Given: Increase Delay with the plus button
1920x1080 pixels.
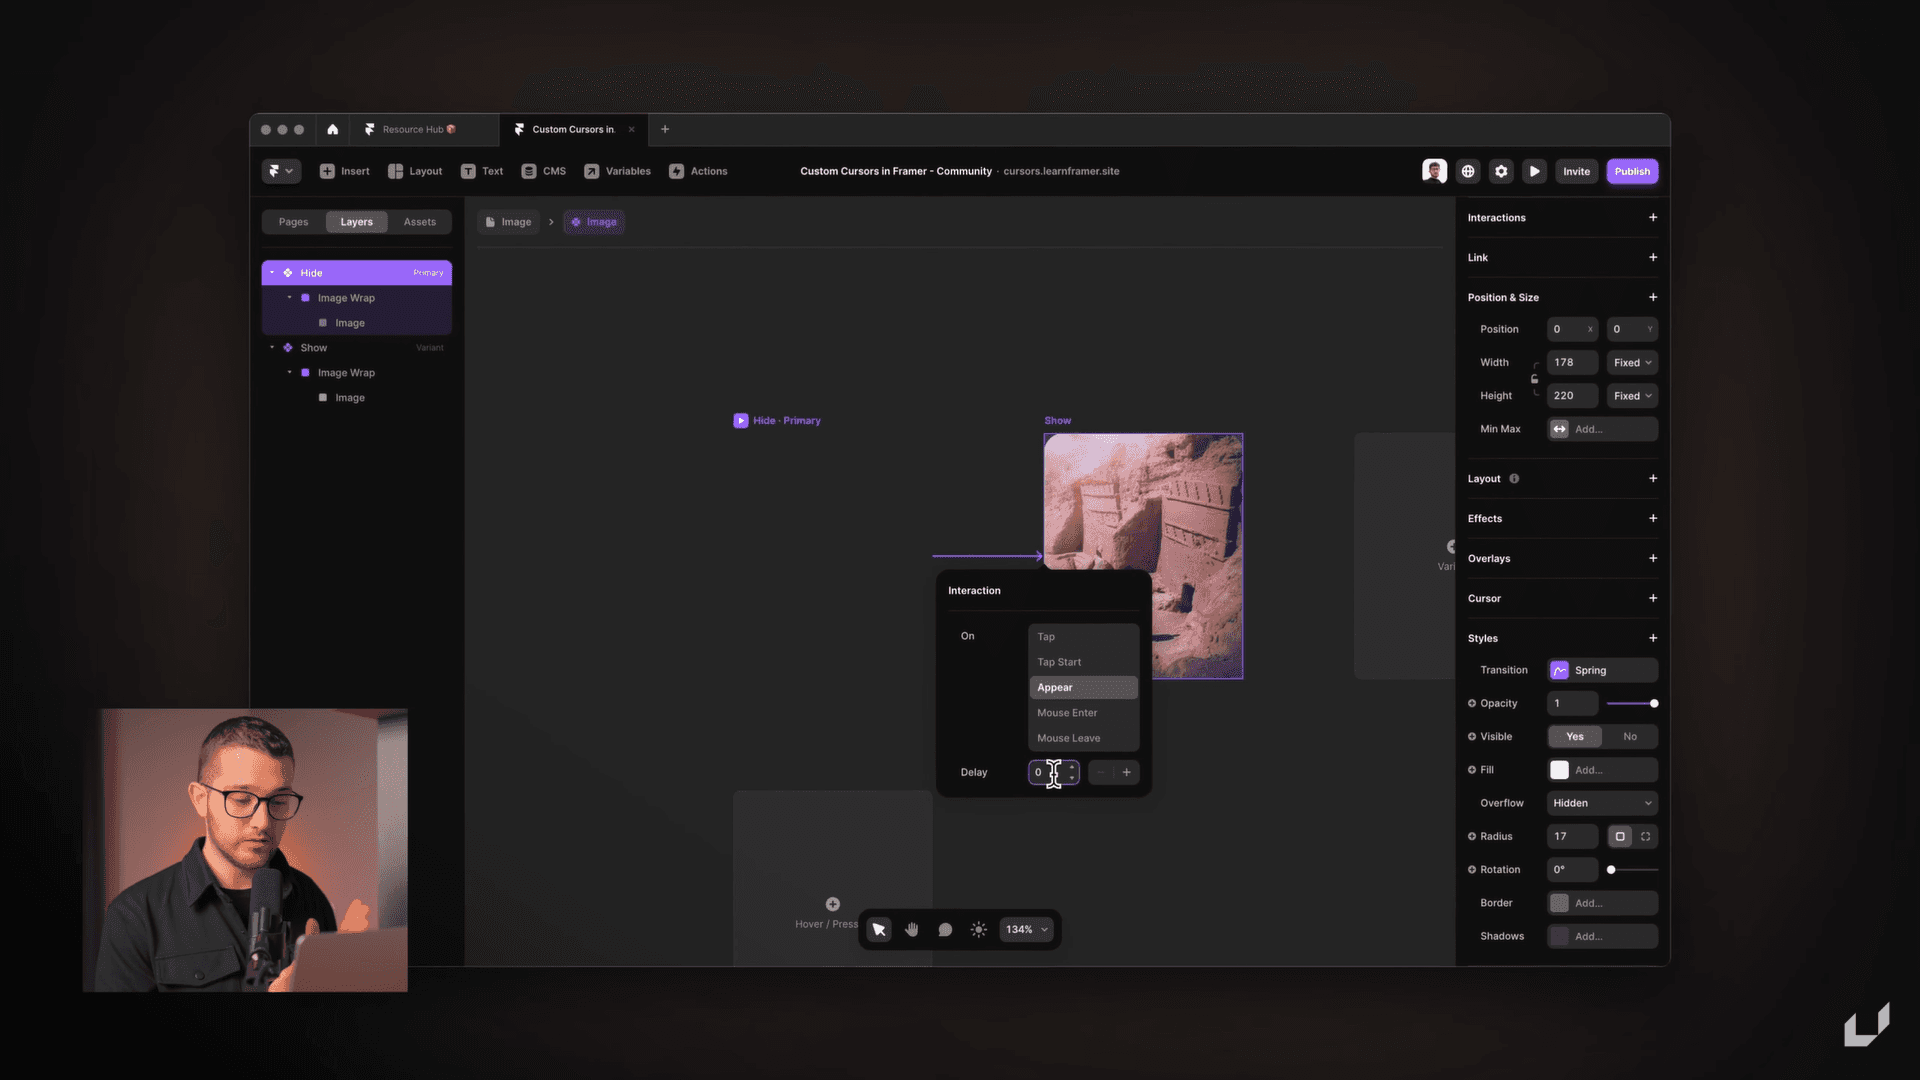Looking at the screenshot, I should 1126,772.
